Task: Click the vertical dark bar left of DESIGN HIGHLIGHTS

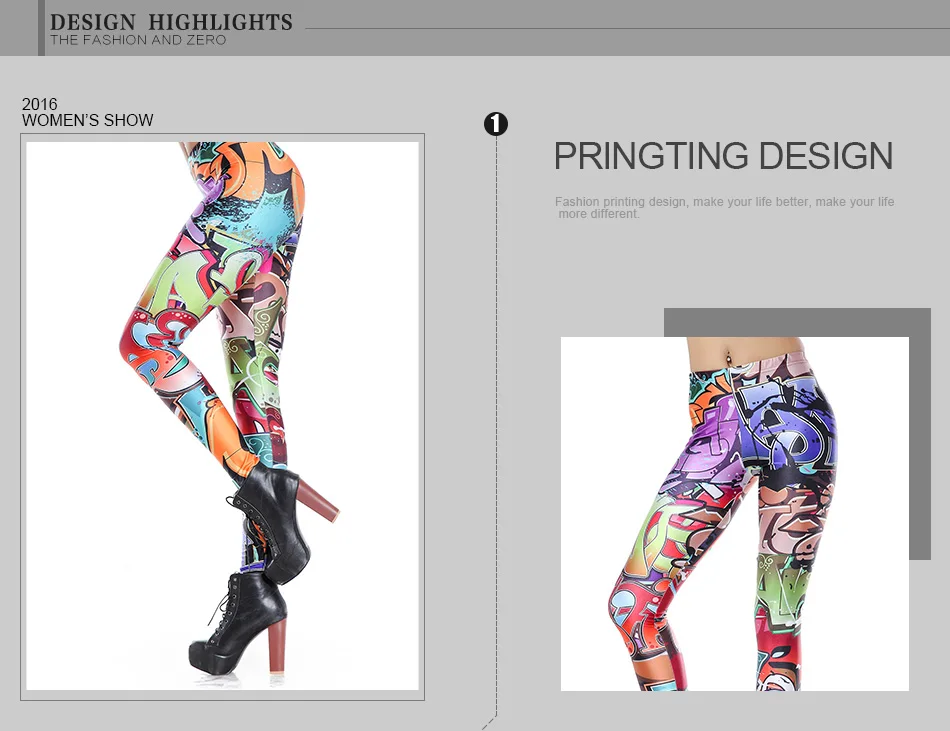Action: point(41,28)
